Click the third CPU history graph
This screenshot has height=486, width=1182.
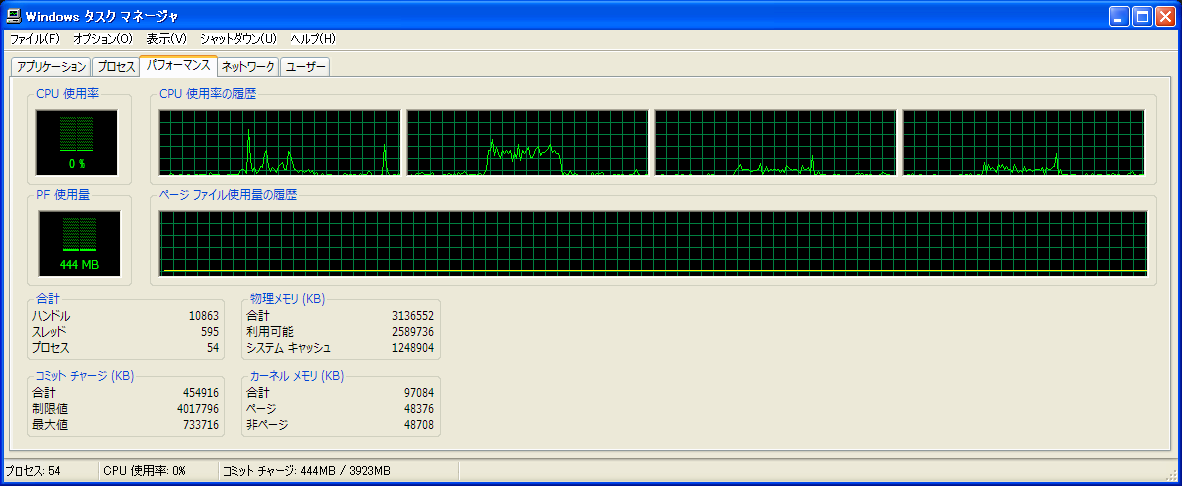(776, 142)
